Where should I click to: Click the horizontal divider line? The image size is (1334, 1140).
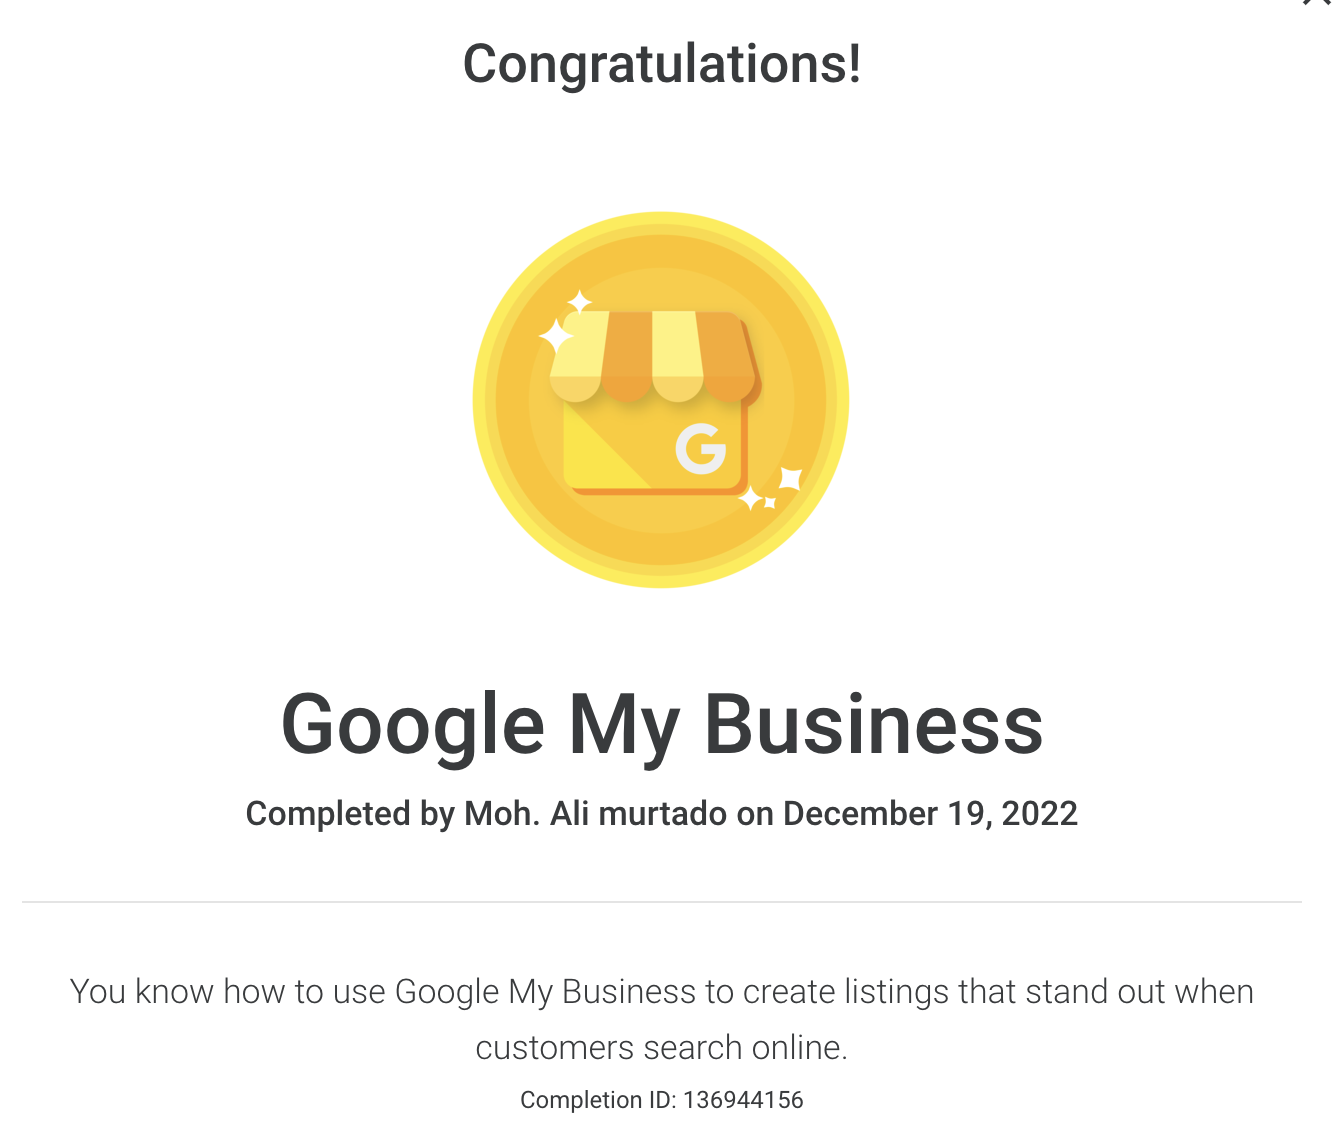click(x=662, y=902)
